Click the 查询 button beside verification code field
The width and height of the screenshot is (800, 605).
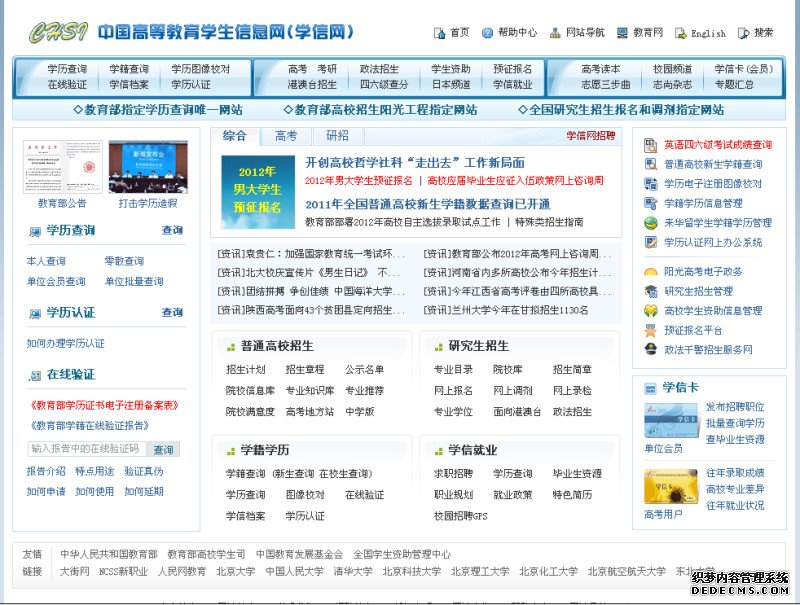(163, 449)
